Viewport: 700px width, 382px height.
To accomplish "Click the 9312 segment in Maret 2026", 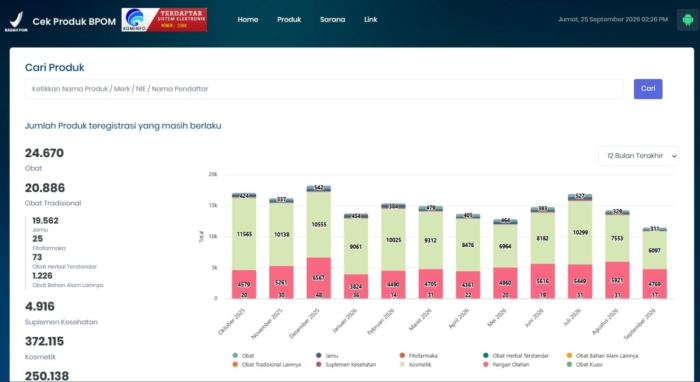I will coord(431,240).
